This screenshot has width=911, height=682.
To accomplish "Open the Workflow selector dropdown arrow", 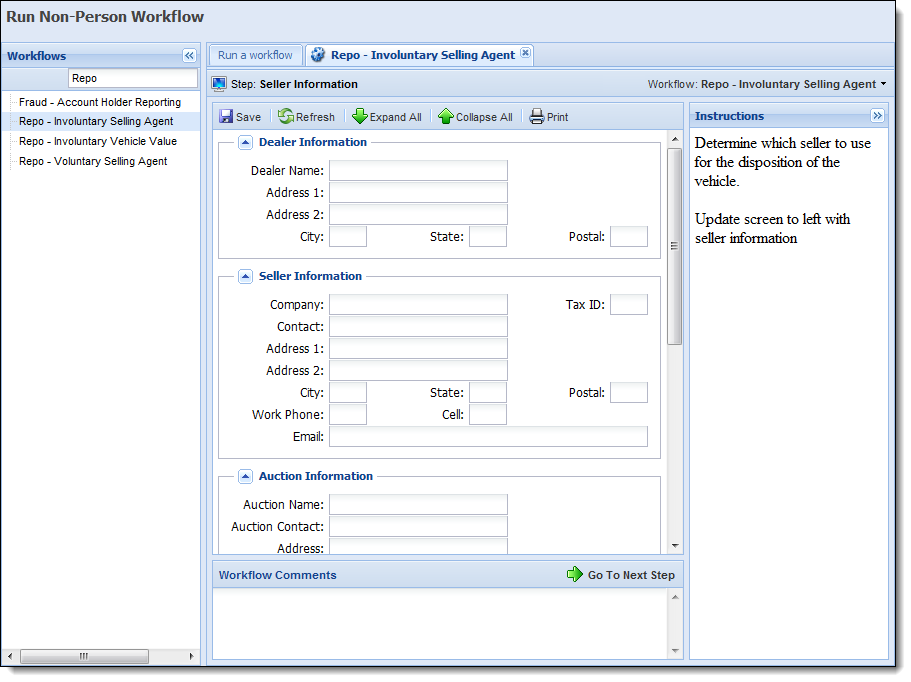I will tap(884, 84).
